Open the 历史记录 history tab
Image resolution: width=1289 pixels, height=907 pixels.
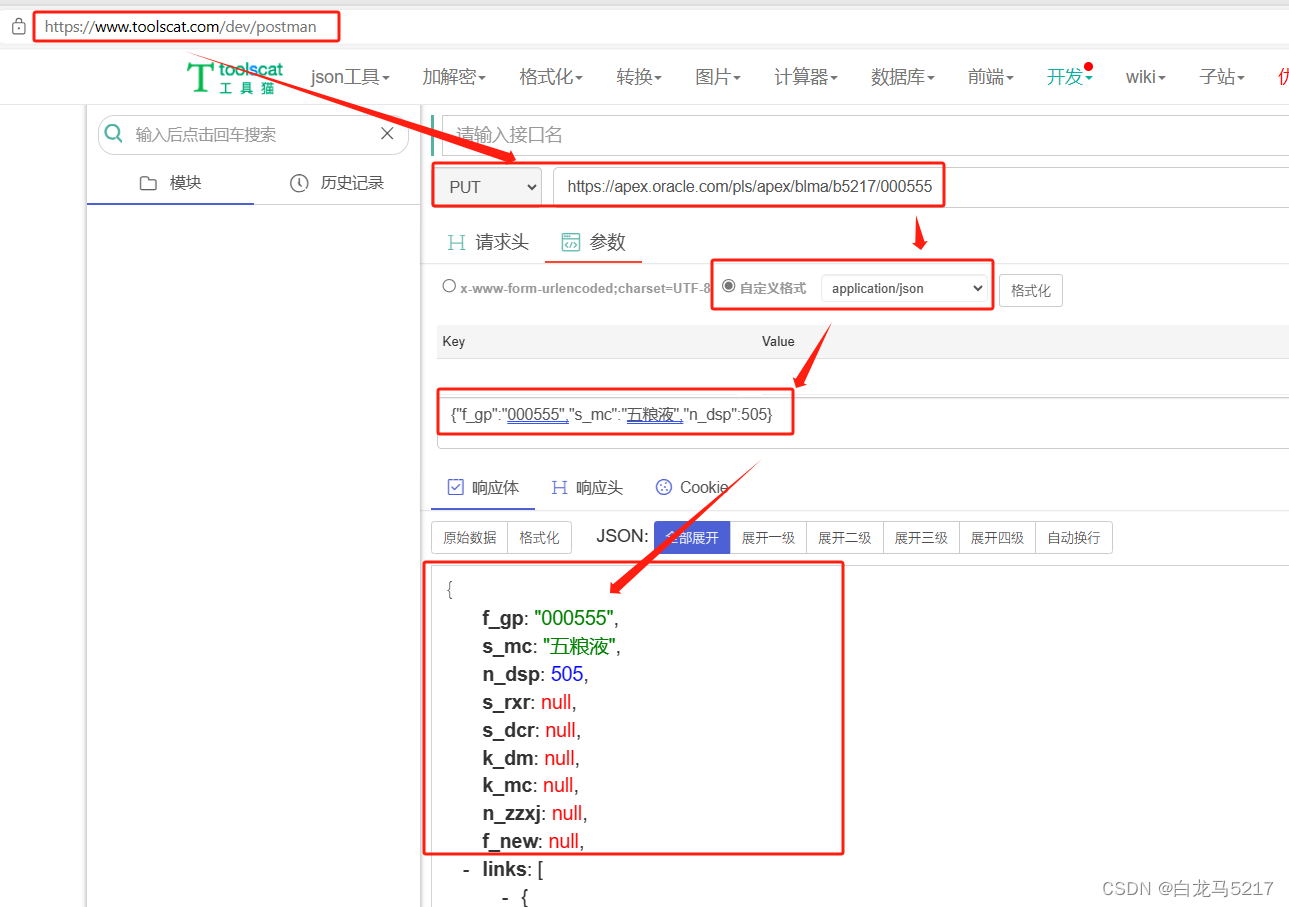point(337,183)
